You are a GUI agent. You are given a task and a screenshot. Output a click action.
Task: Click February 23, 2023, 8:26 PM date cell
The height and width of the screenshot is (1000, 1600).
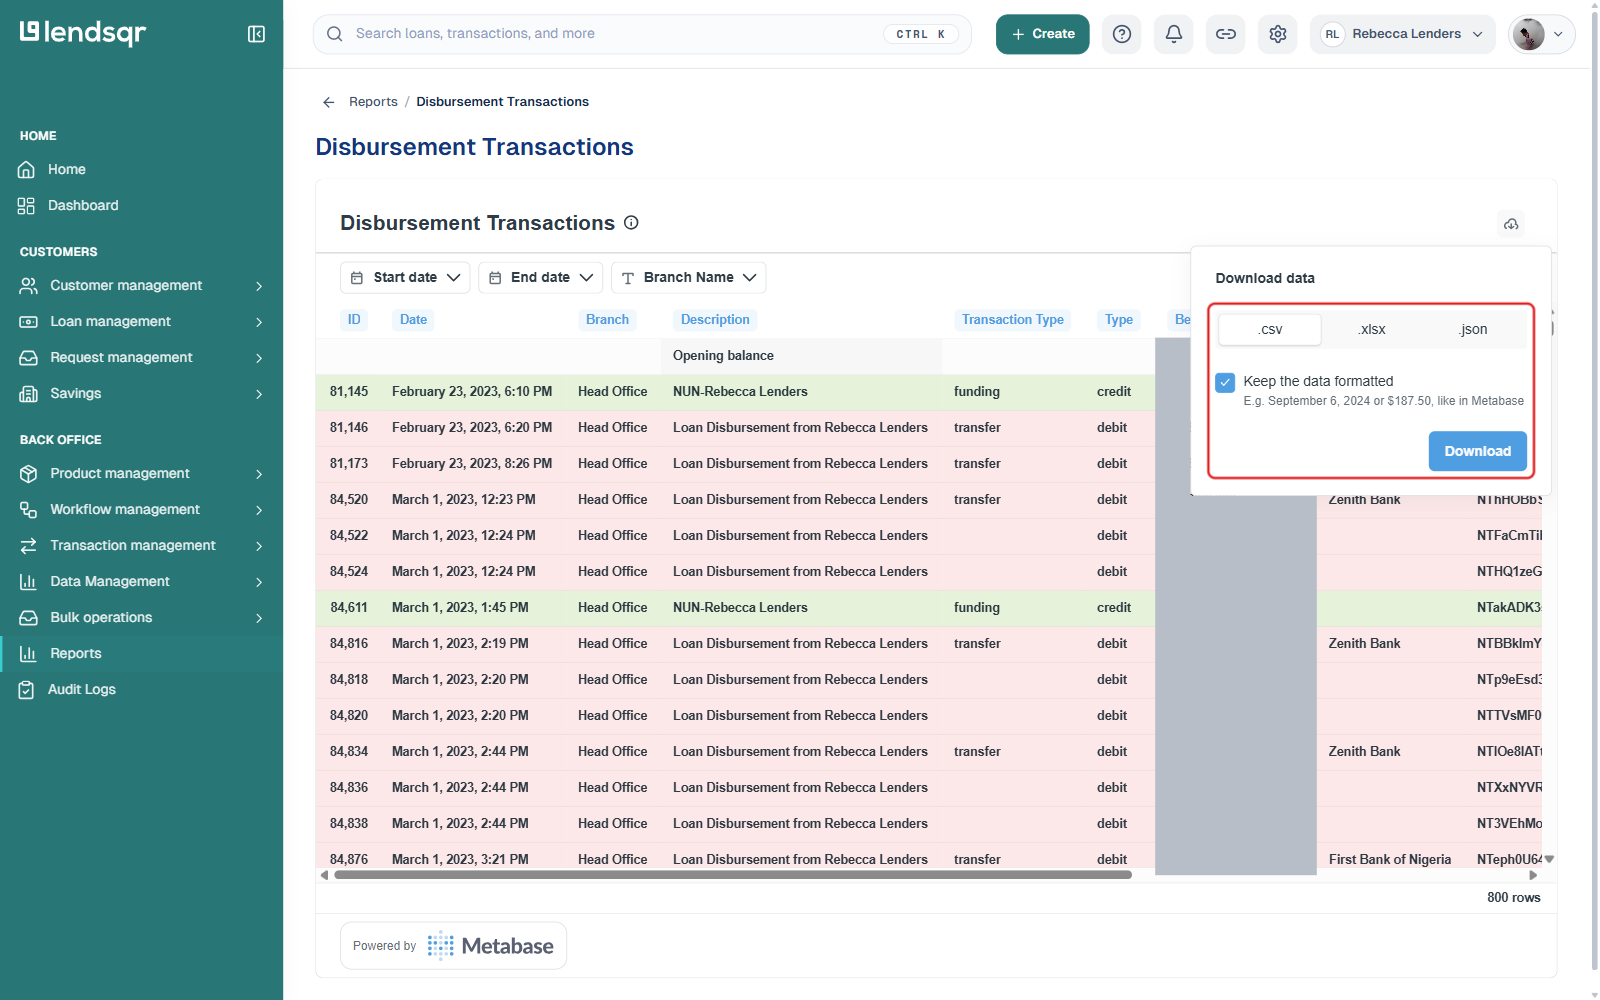(472, 464)
